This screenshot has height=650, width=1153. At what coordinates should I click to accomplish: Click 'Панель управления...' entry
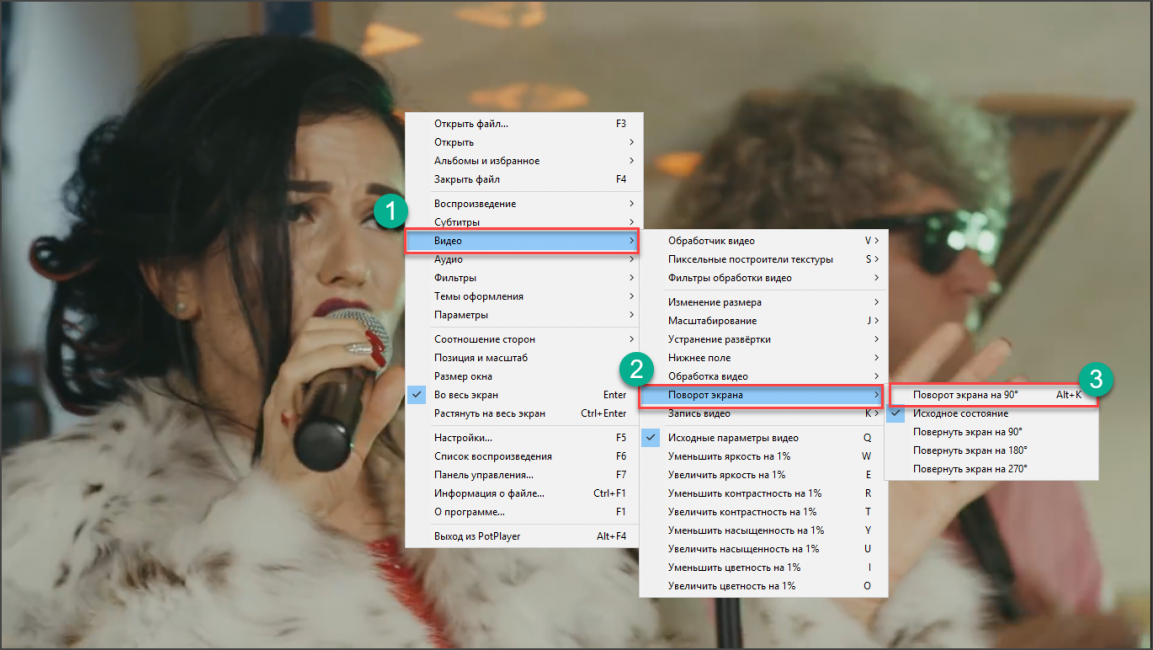(x=524, y=475)
